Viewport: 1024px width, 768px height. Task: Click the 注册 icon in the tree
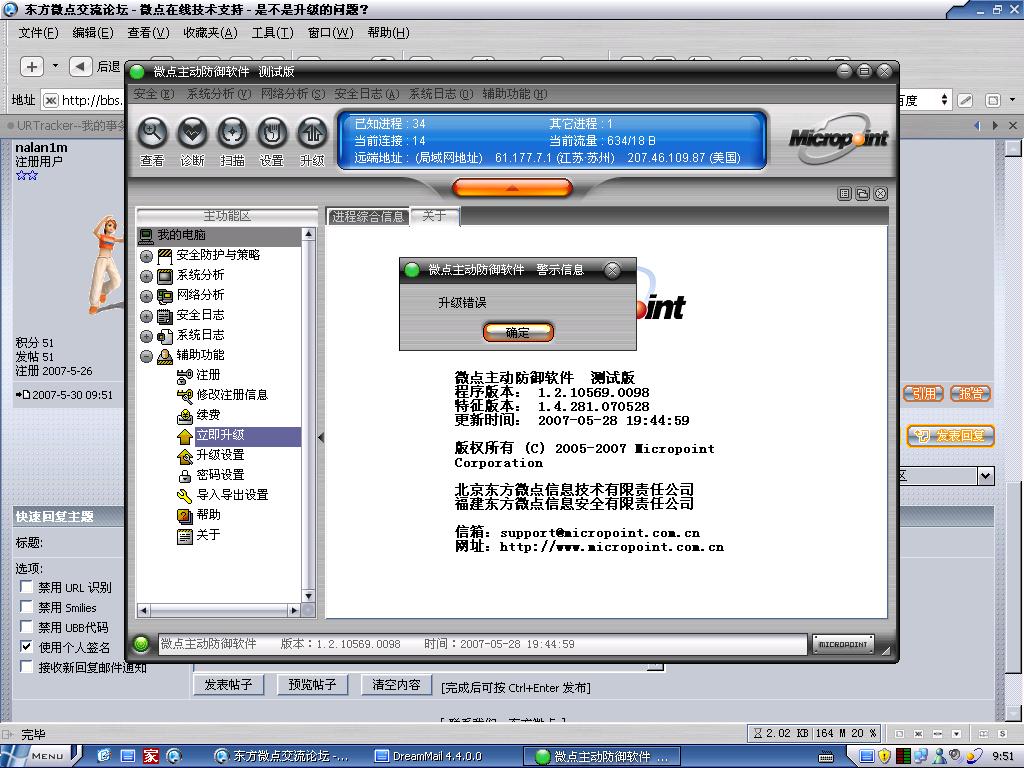pos(185,376)
